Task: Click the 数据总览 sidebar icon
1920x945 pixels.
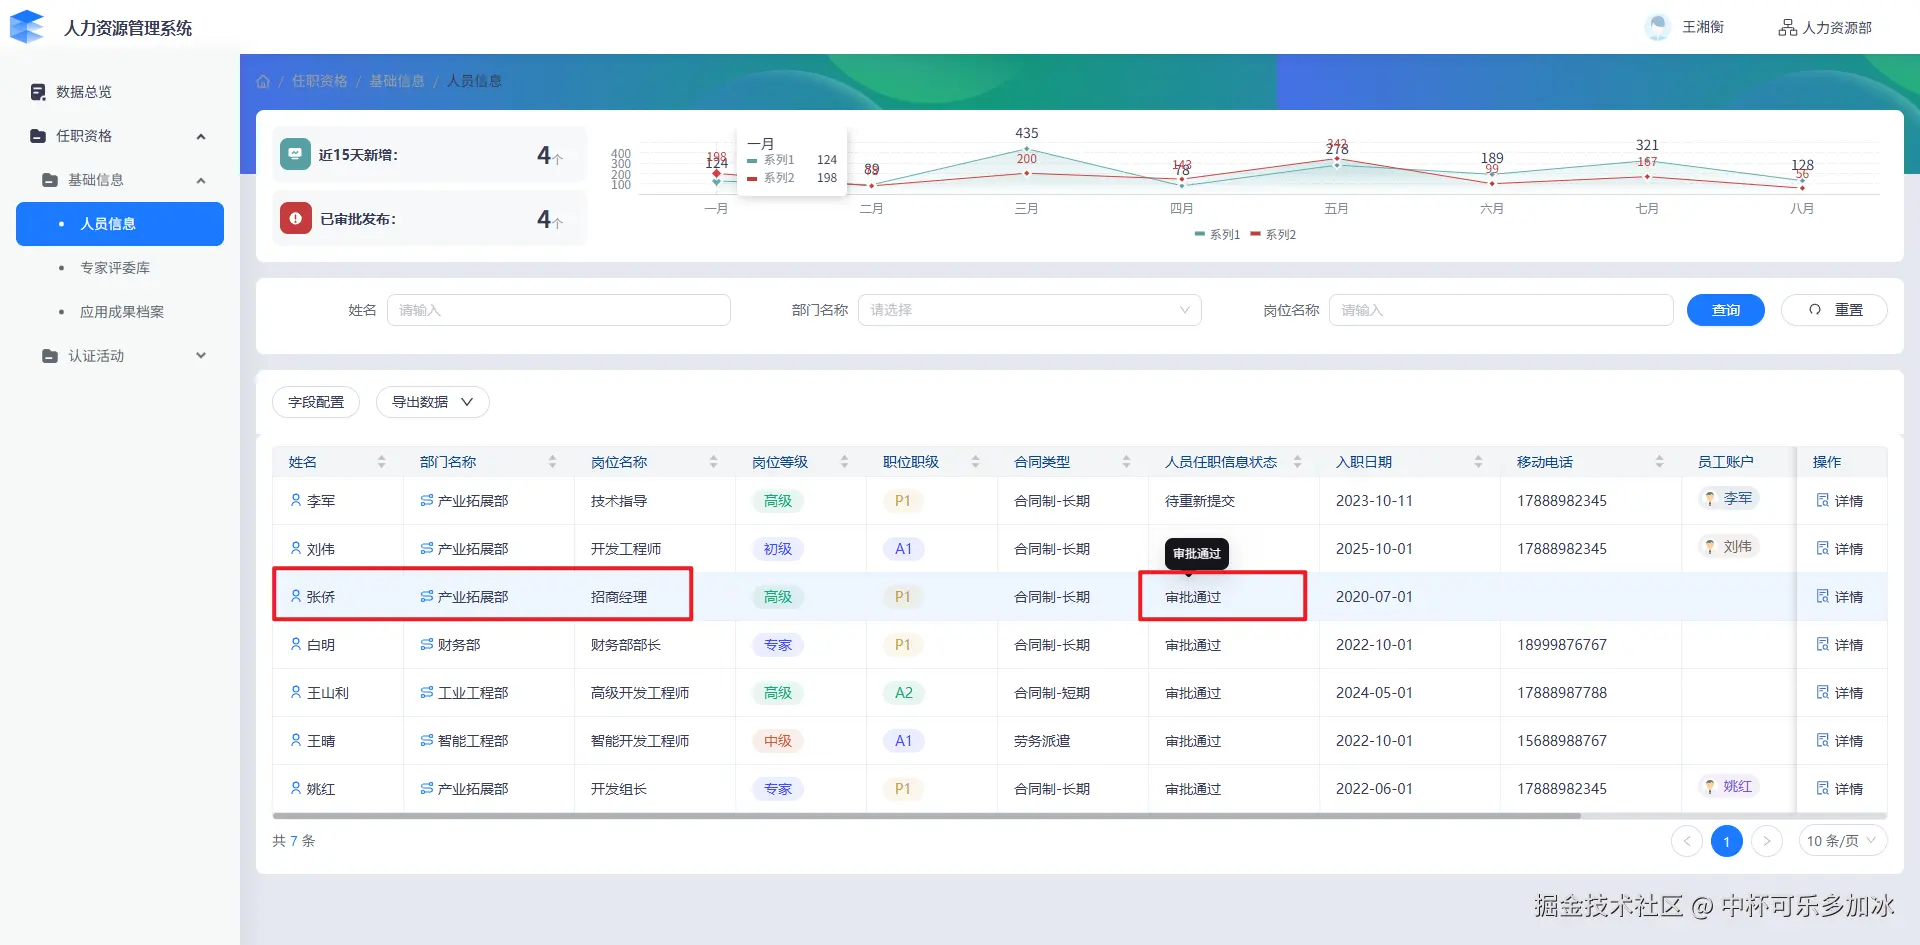Action: coord(38,92)
